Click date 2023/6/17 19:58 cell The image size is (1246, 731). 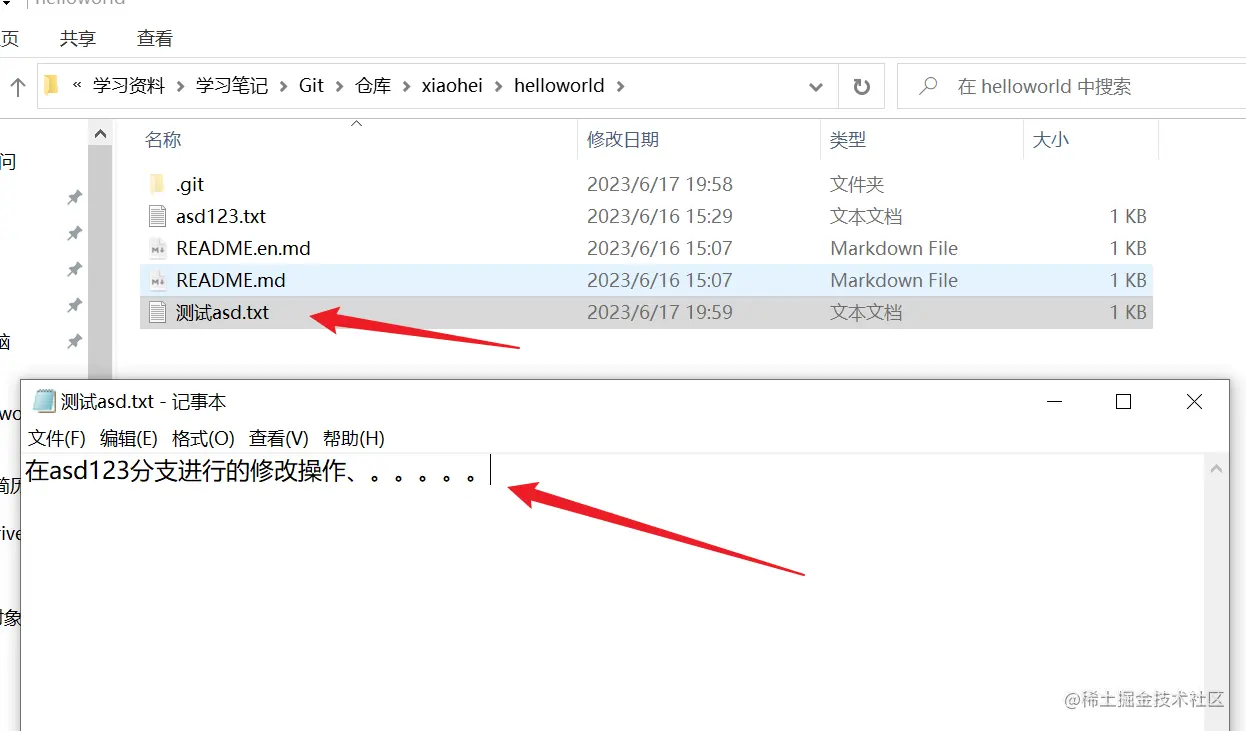pos(660,184)
